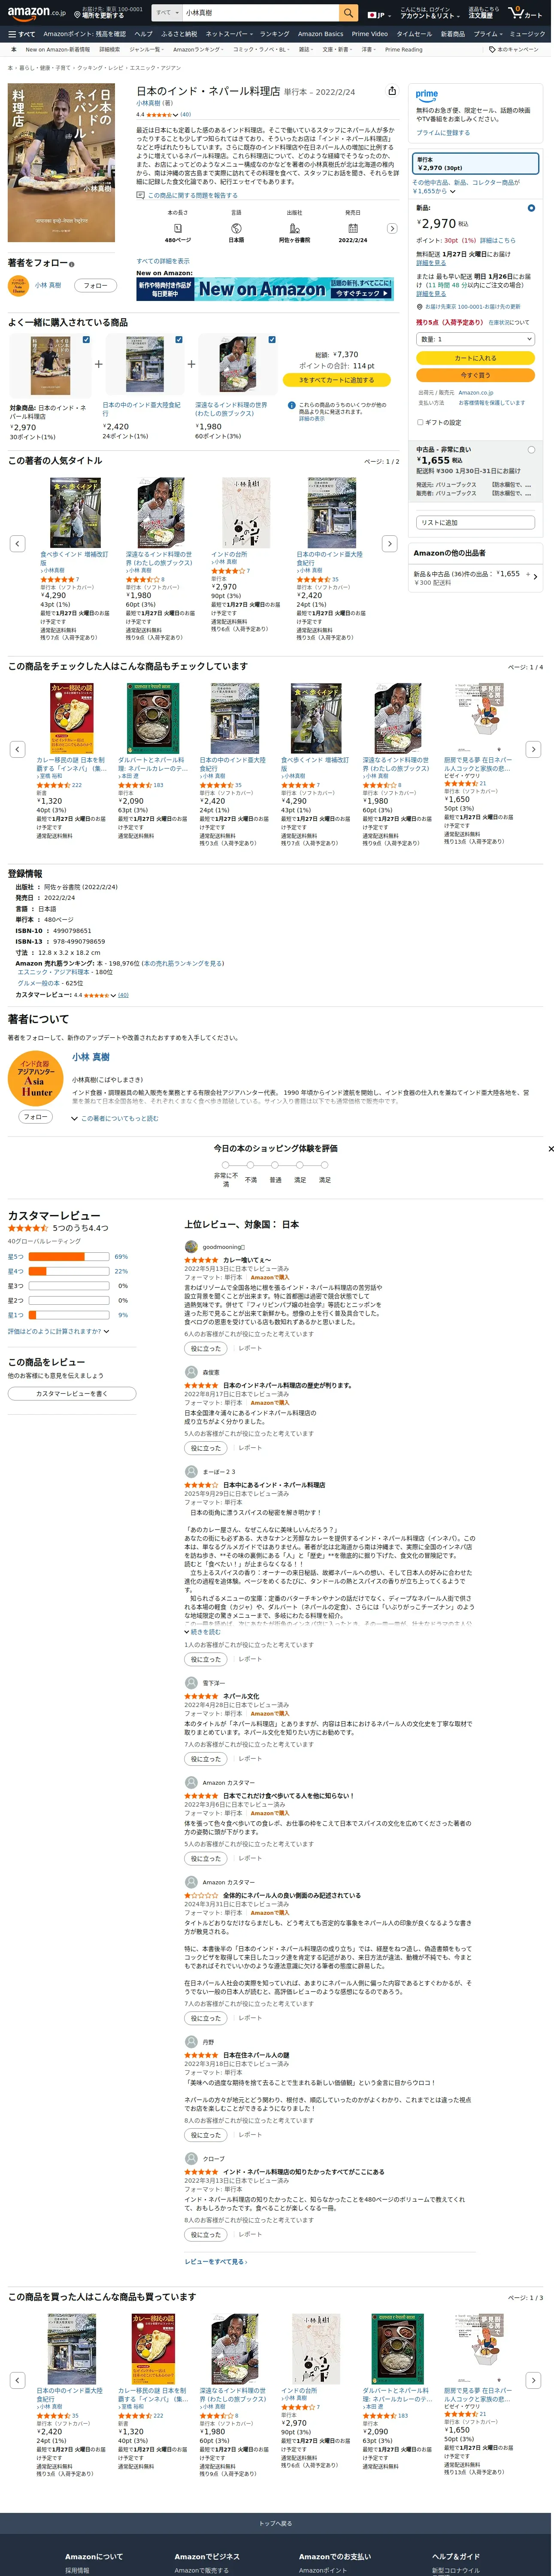Click the author avatar under 著者をフォロー
554x2576 pixels.
pyautogui.click(x=18, y=286)
